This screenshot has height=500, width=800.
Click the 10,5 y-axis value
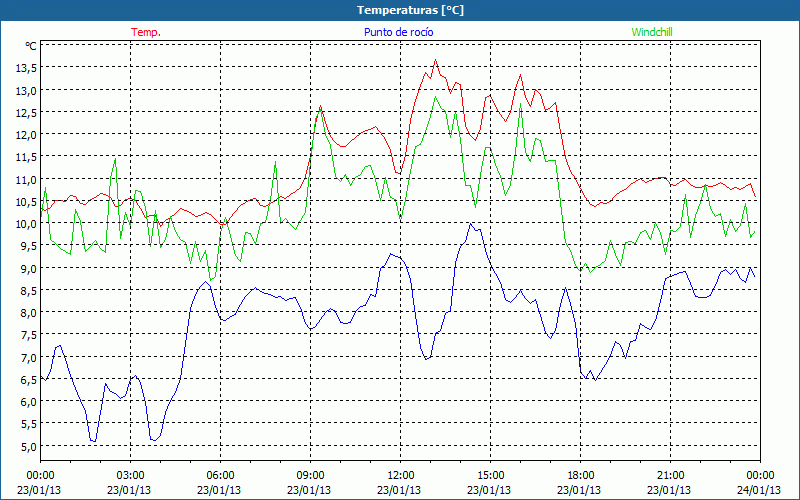coord(28,201)
